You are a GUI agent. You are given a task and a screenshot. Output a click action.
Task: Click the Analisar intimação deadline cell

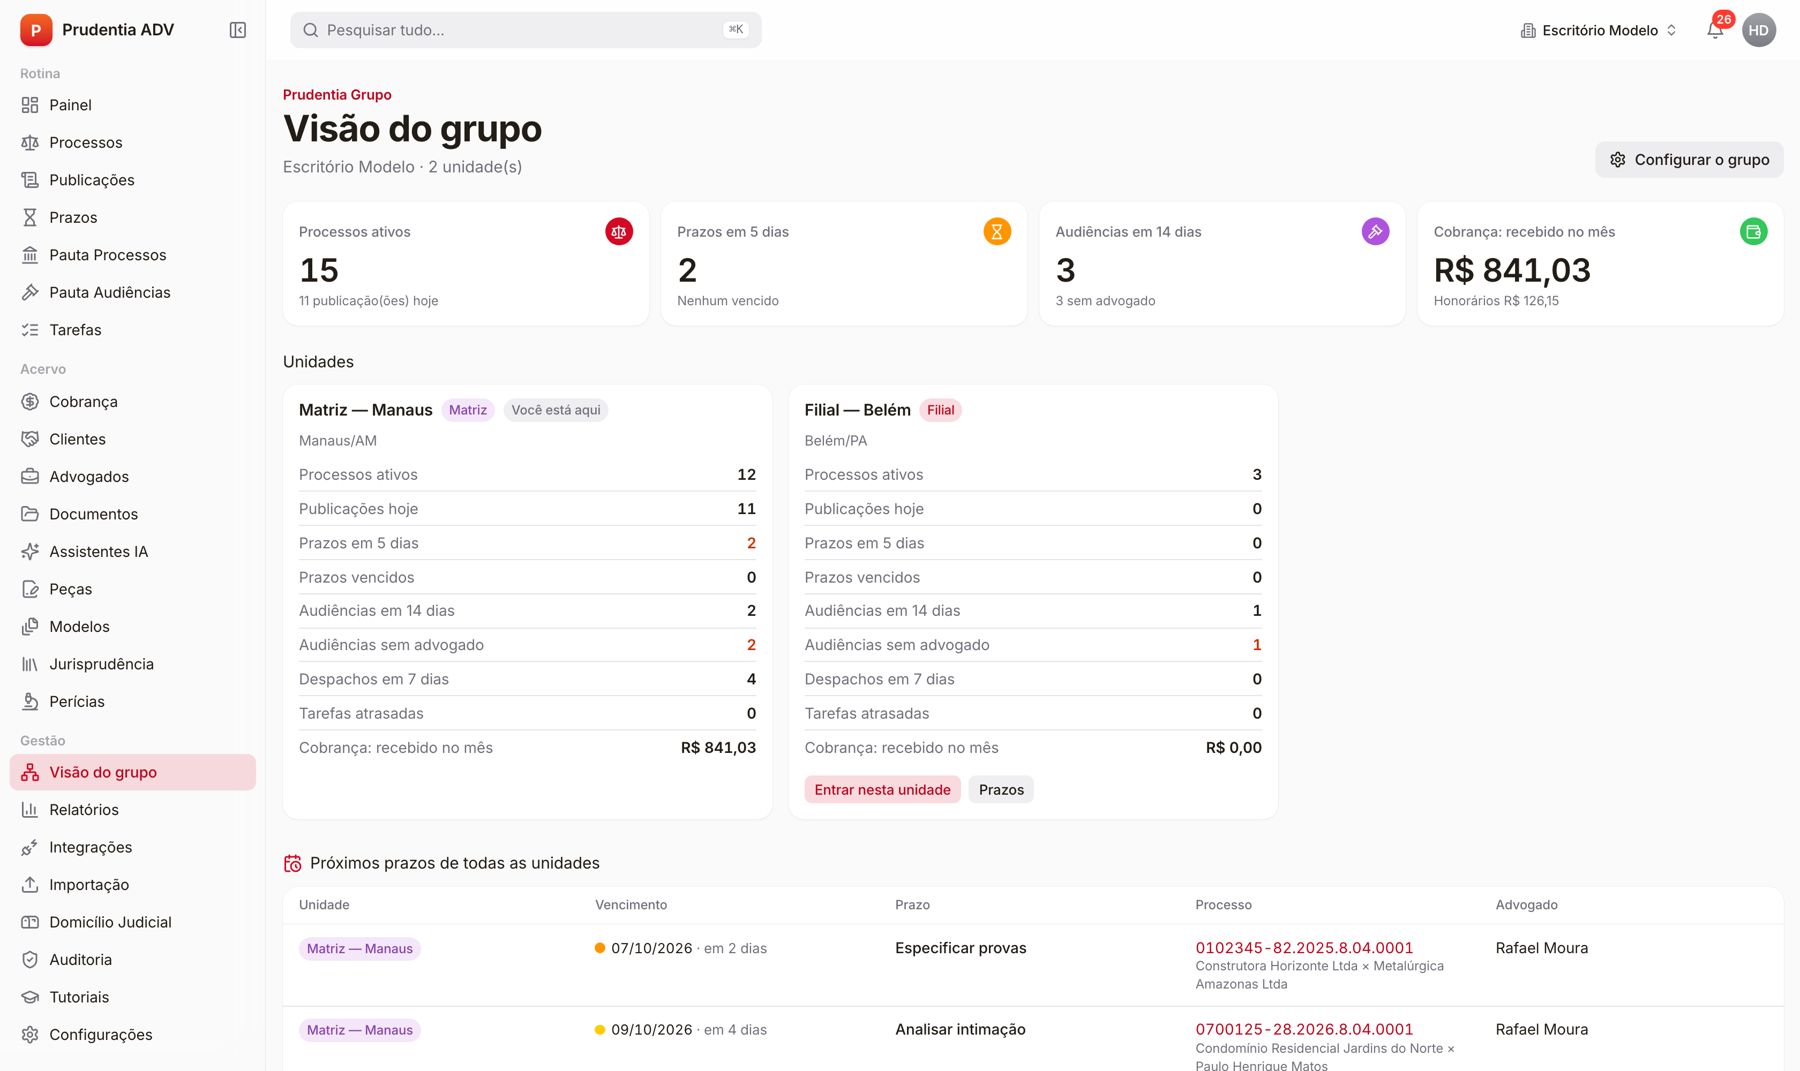[960, 1029]
